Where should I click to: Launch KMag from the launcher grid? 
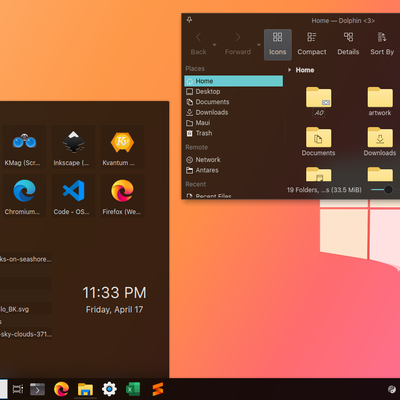pyautogui.click(x=24, y=146)
